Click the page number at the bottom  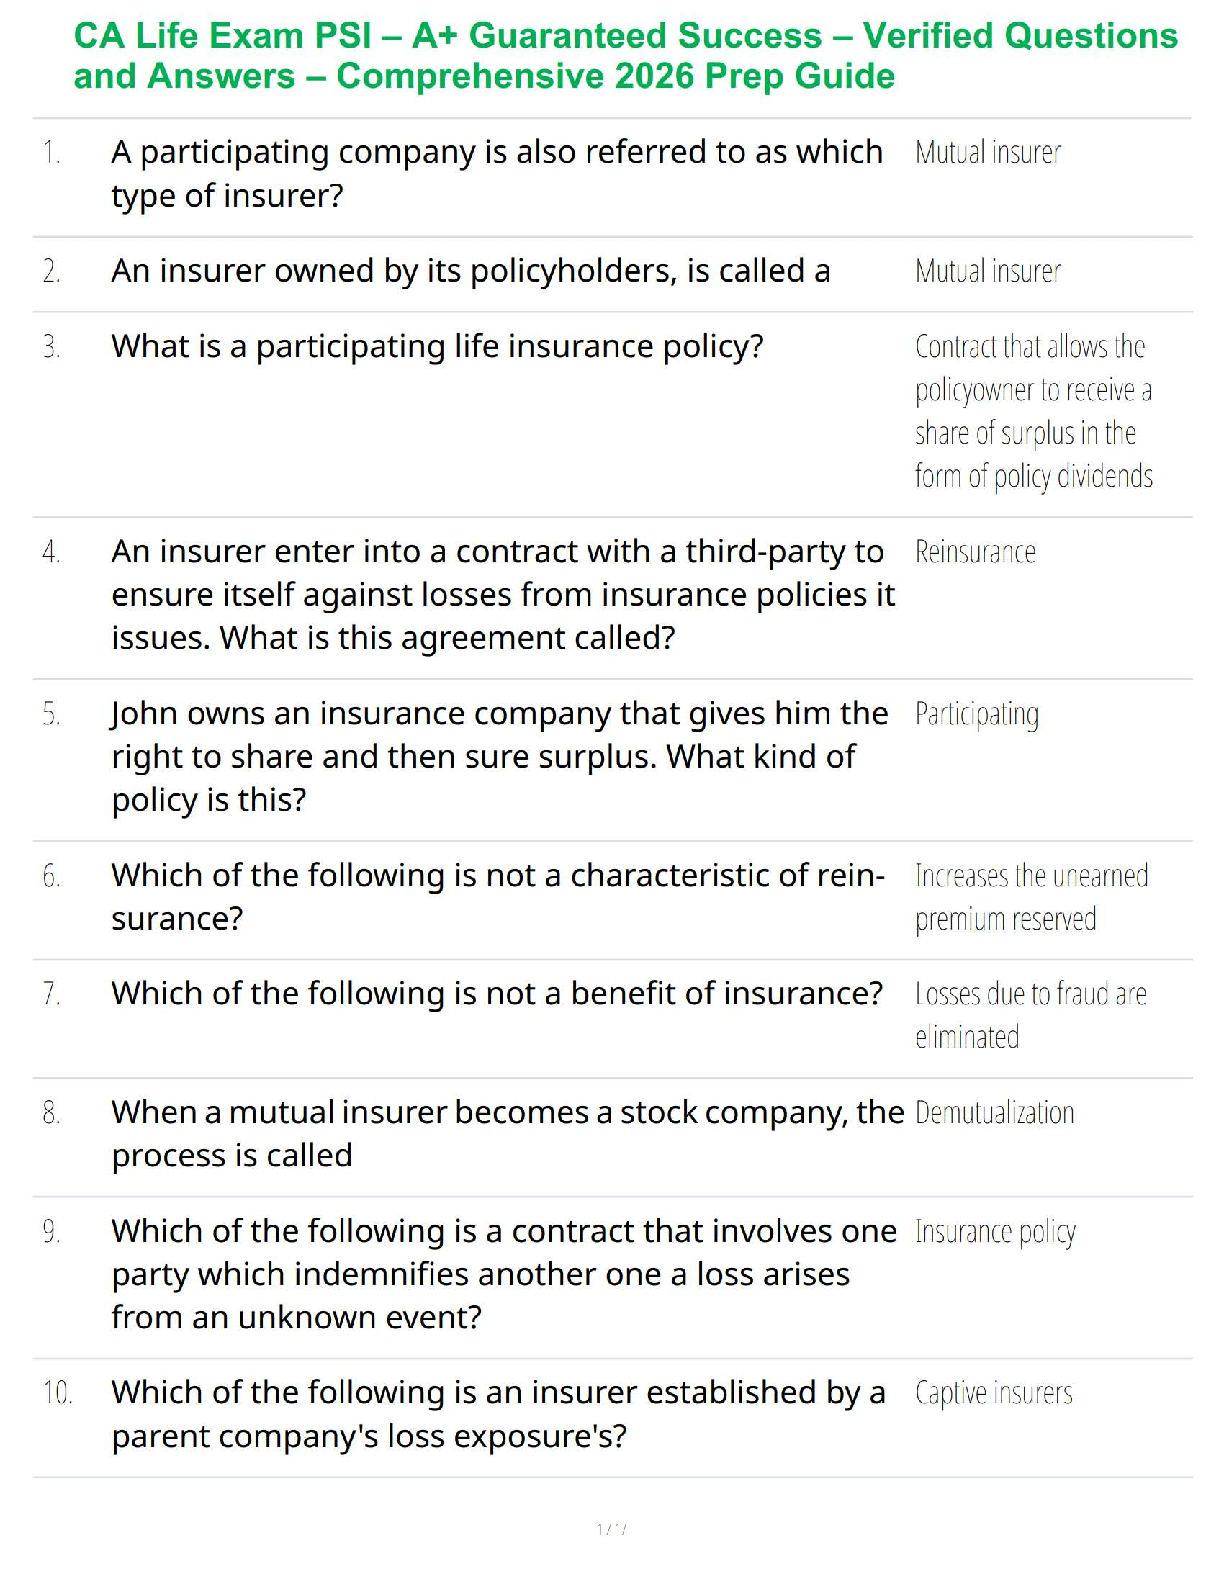coord(611,1529)
